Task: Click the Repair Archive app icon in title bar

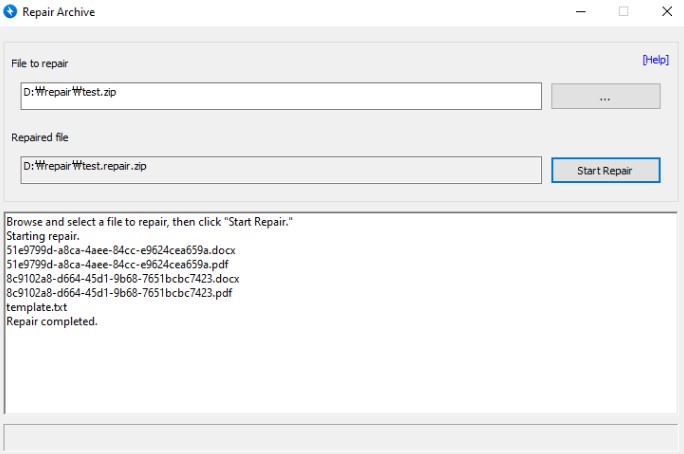Action: [x=10, y=11]
